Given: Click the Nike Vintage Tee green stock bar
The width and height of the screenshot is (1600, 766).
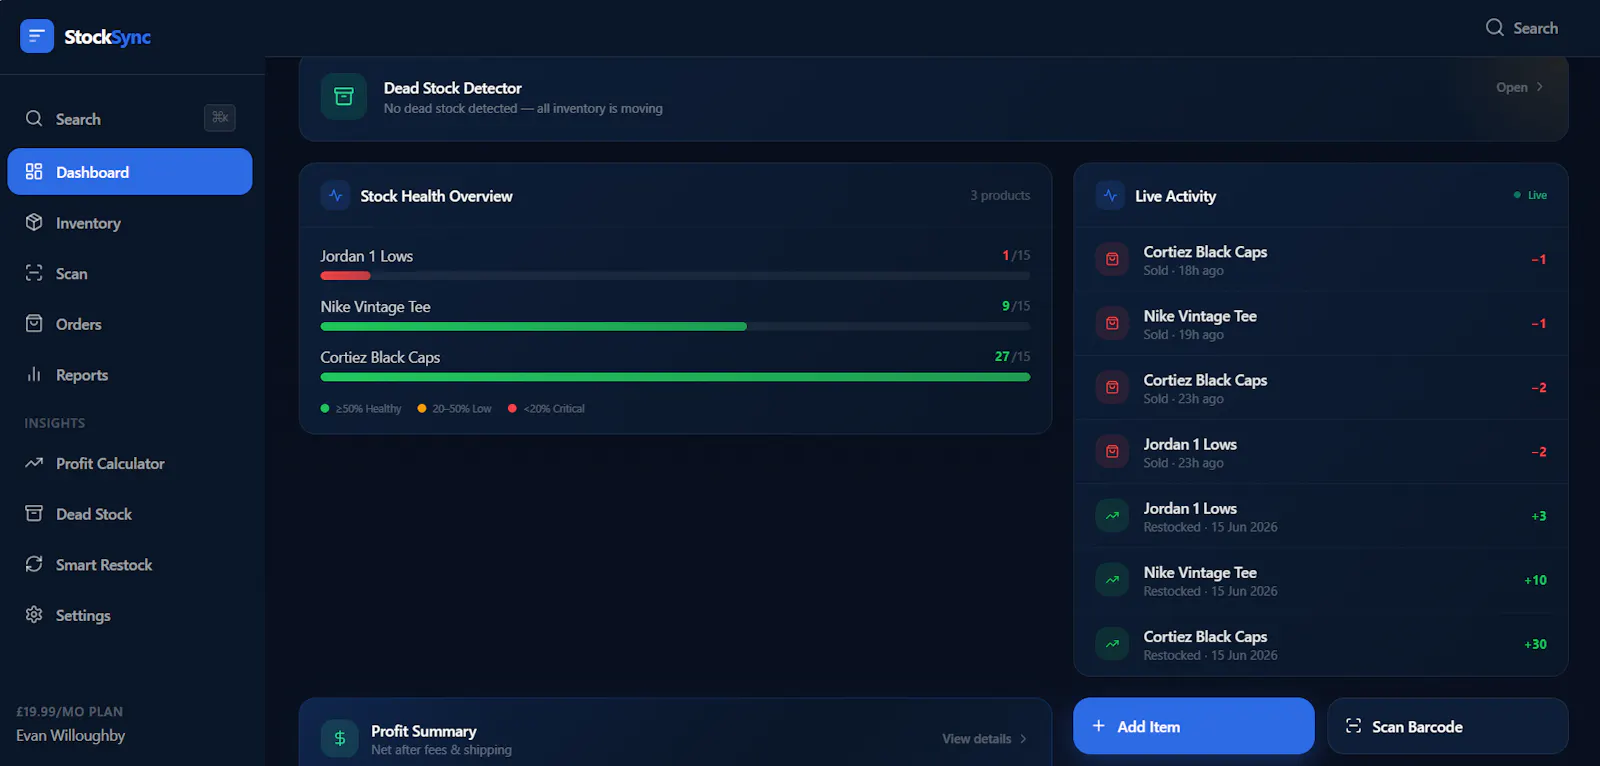Looking at the screenshot, I should pyautogui.click(x=533, y=326).
